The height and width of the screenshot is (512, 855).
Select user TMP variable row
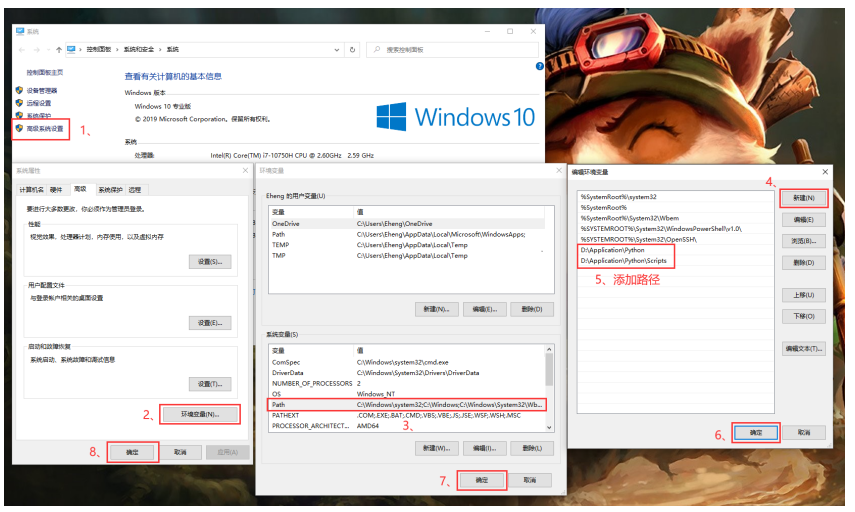407,255
